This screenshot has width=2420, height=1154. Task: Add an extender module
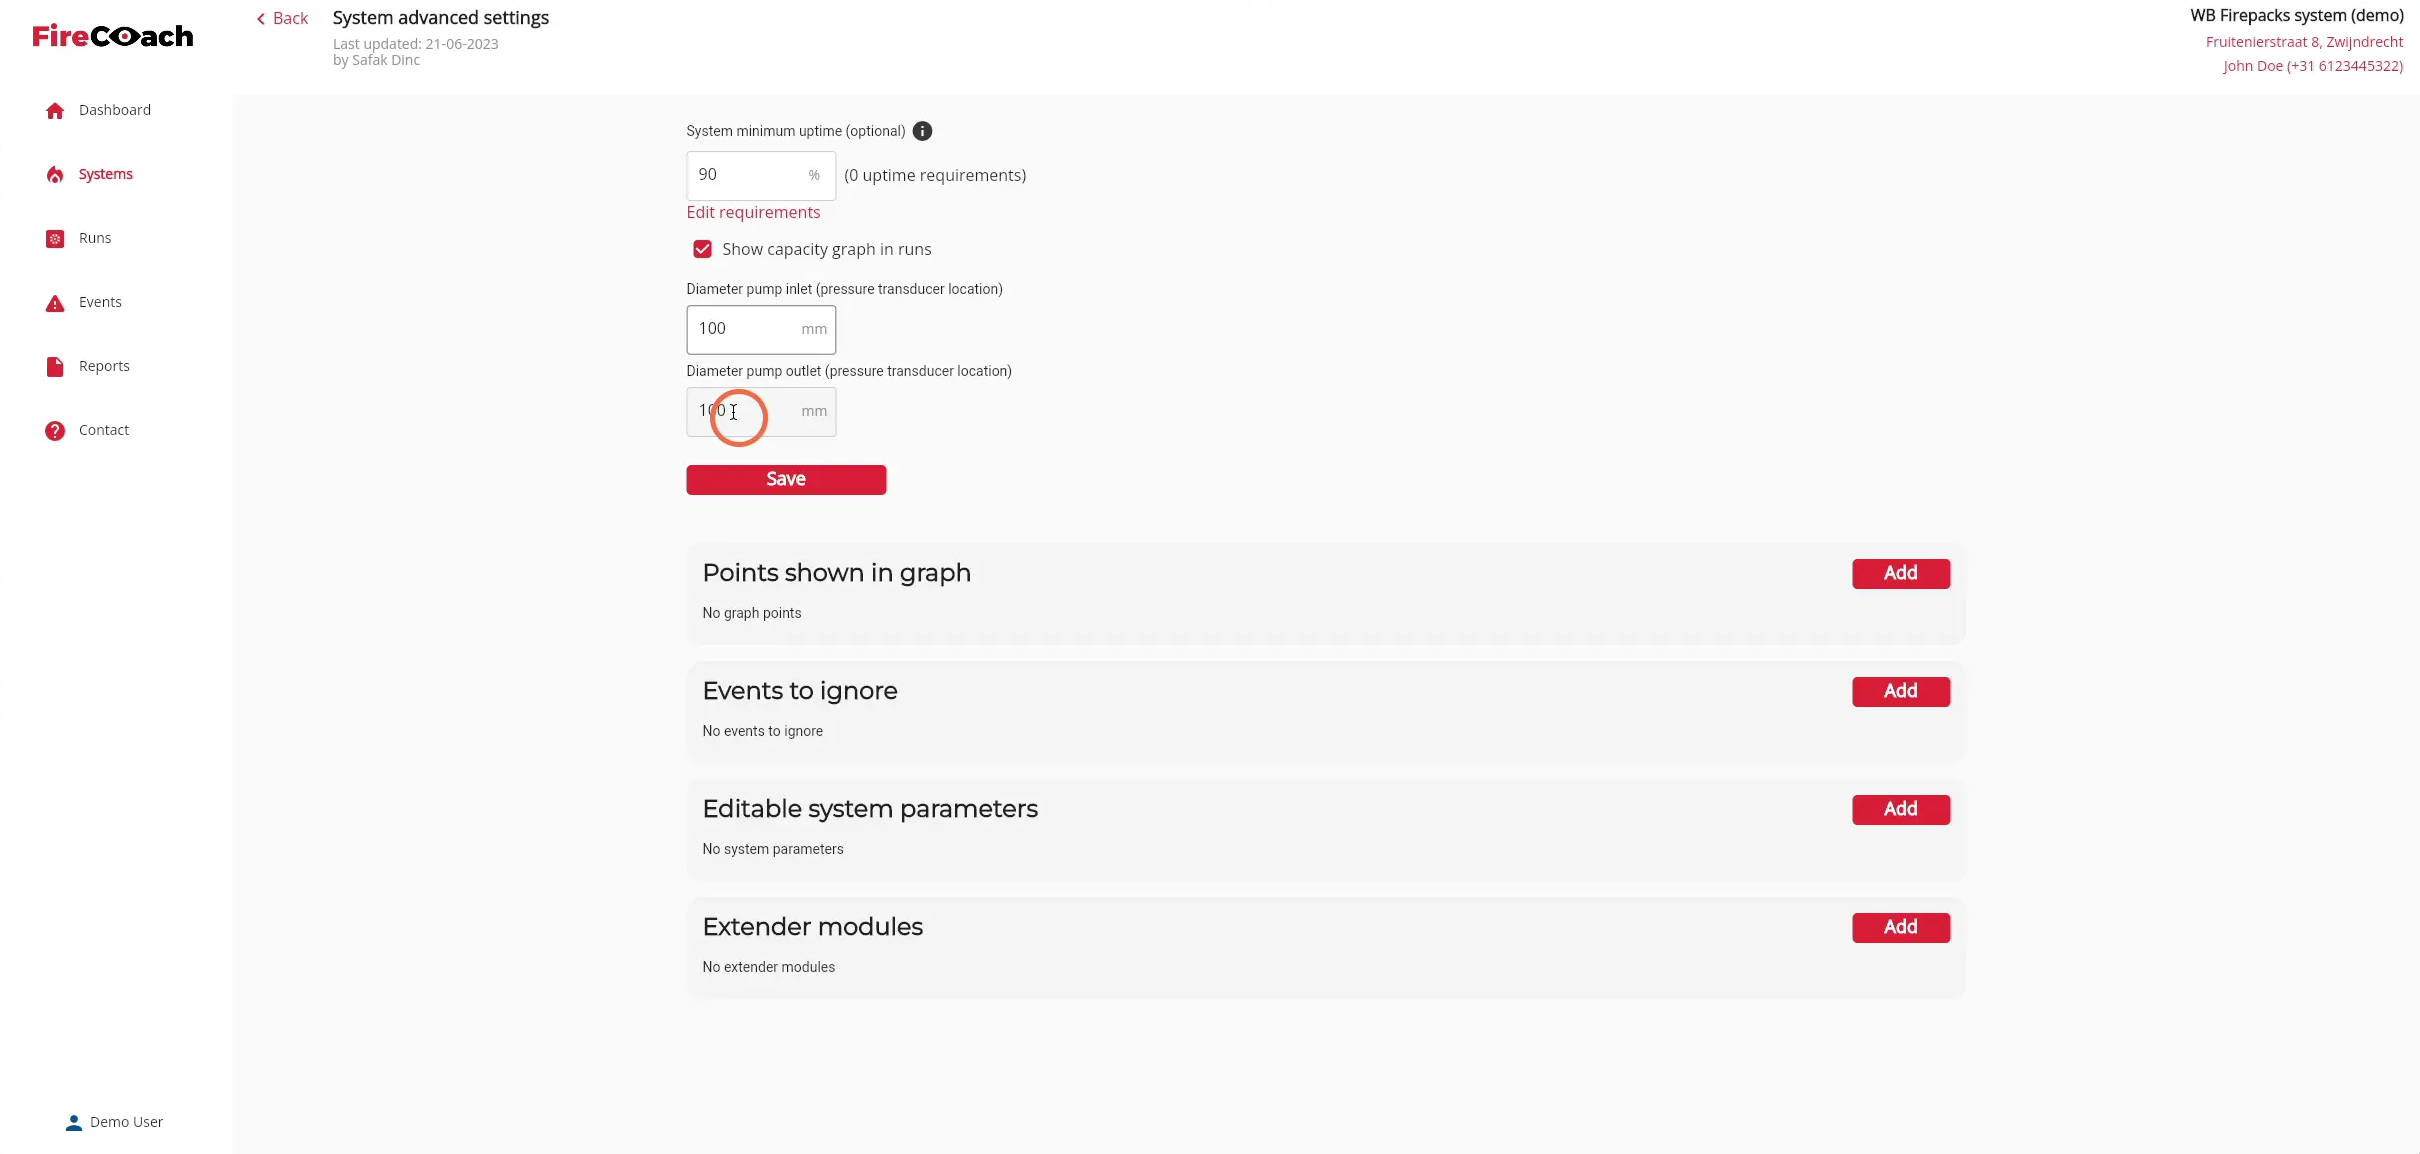[x=1900, y=927]
